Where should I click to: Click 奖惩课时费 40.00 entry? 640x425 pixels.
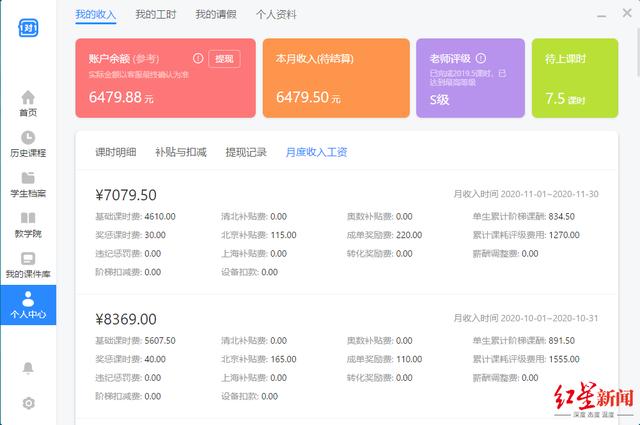point(131,359)
